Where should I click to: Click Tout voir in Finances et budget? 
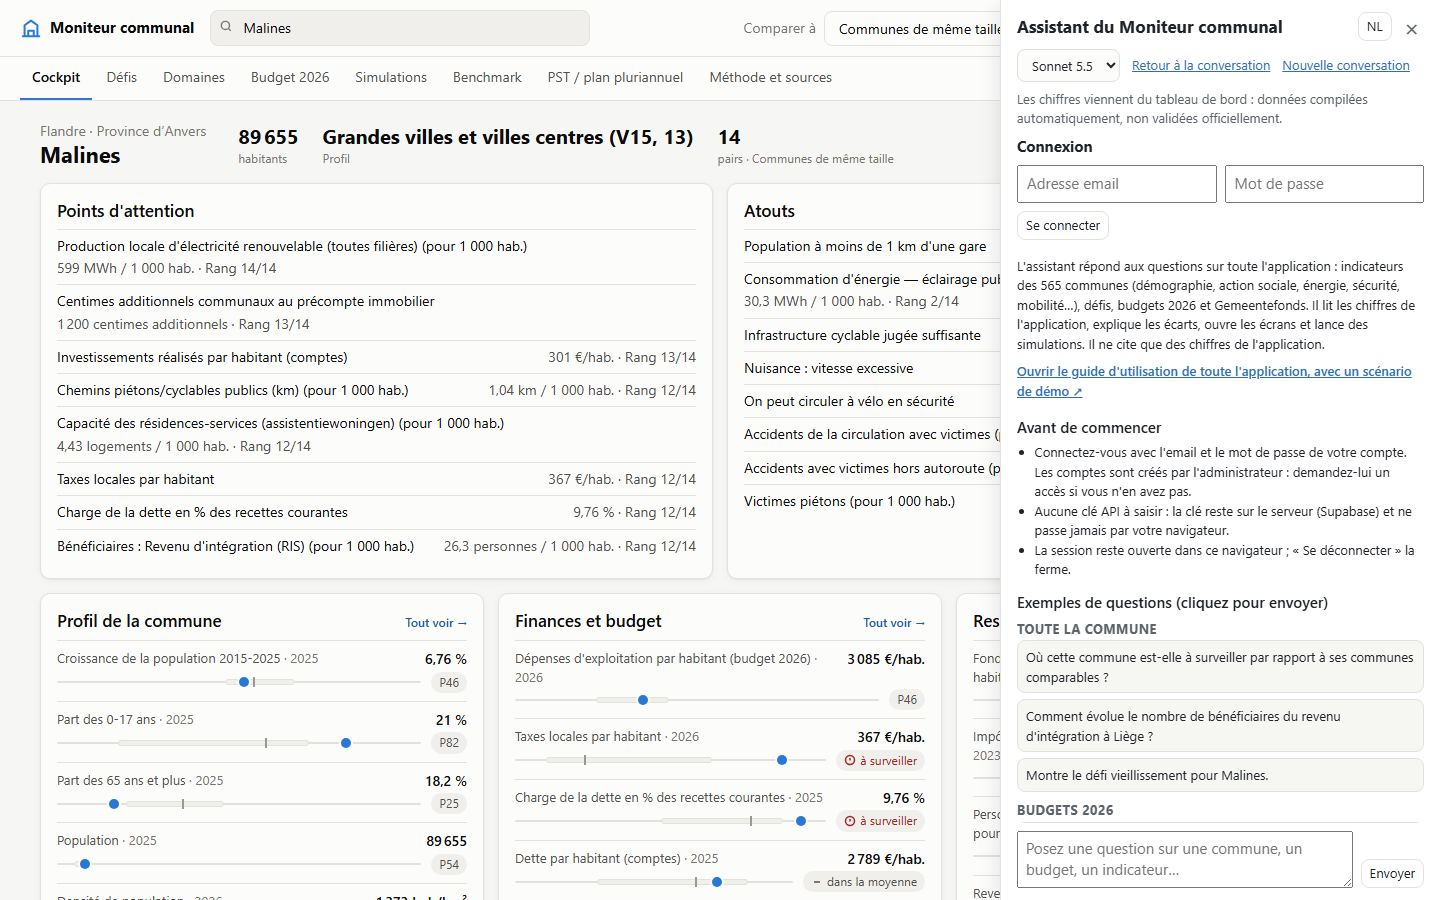click(894, 623)
